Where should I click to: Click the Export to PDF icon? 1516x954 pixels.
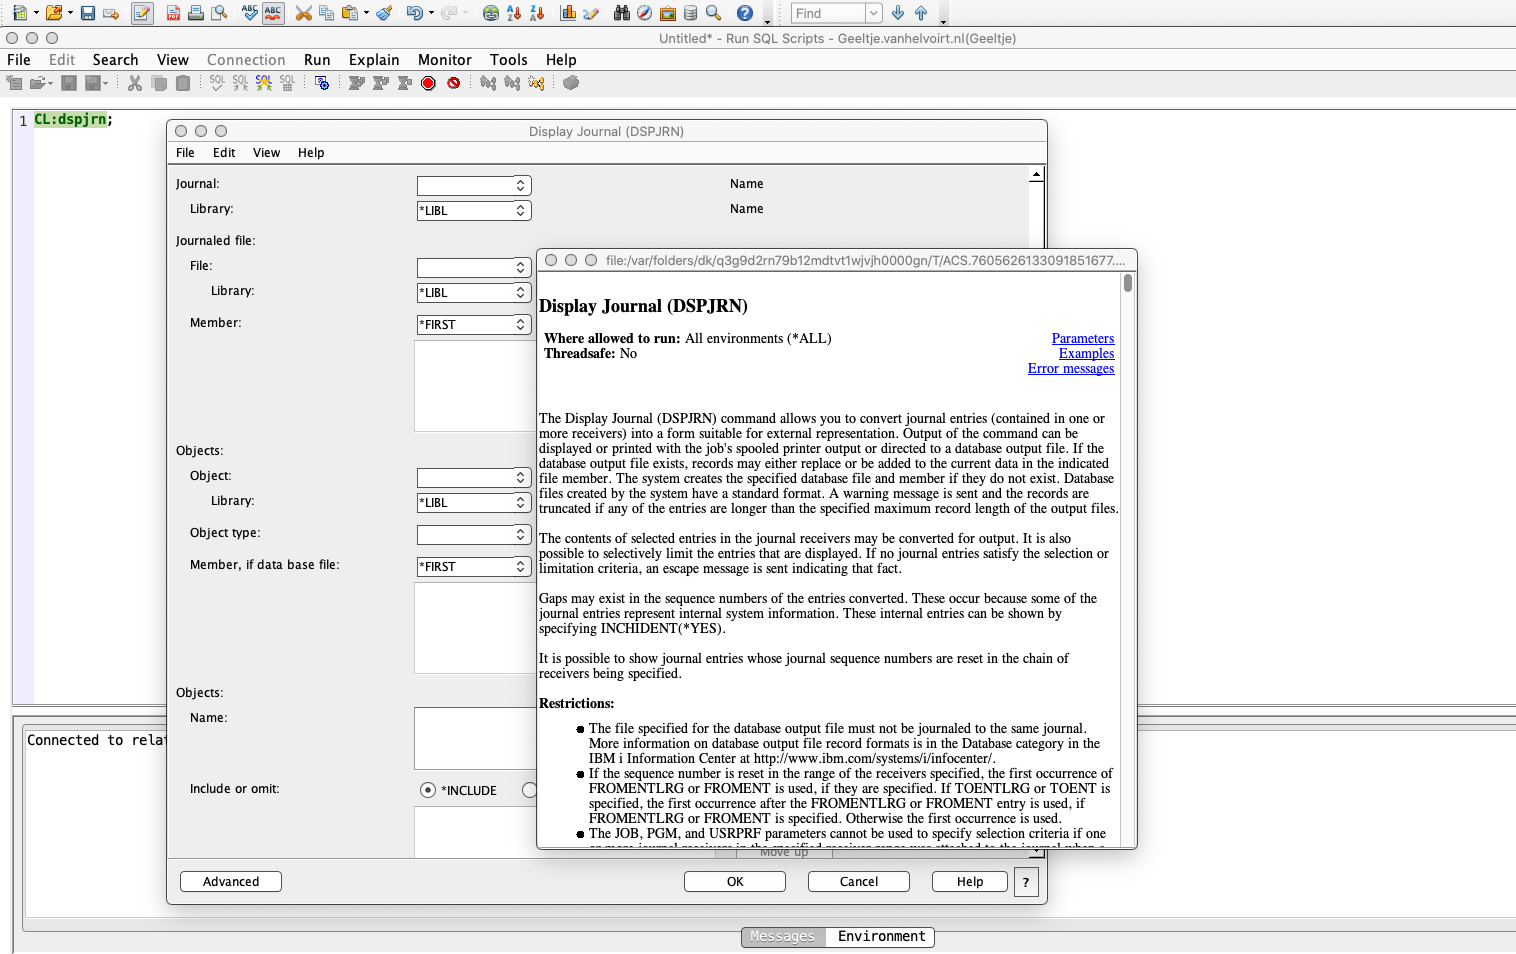click(x=173, y=13)
